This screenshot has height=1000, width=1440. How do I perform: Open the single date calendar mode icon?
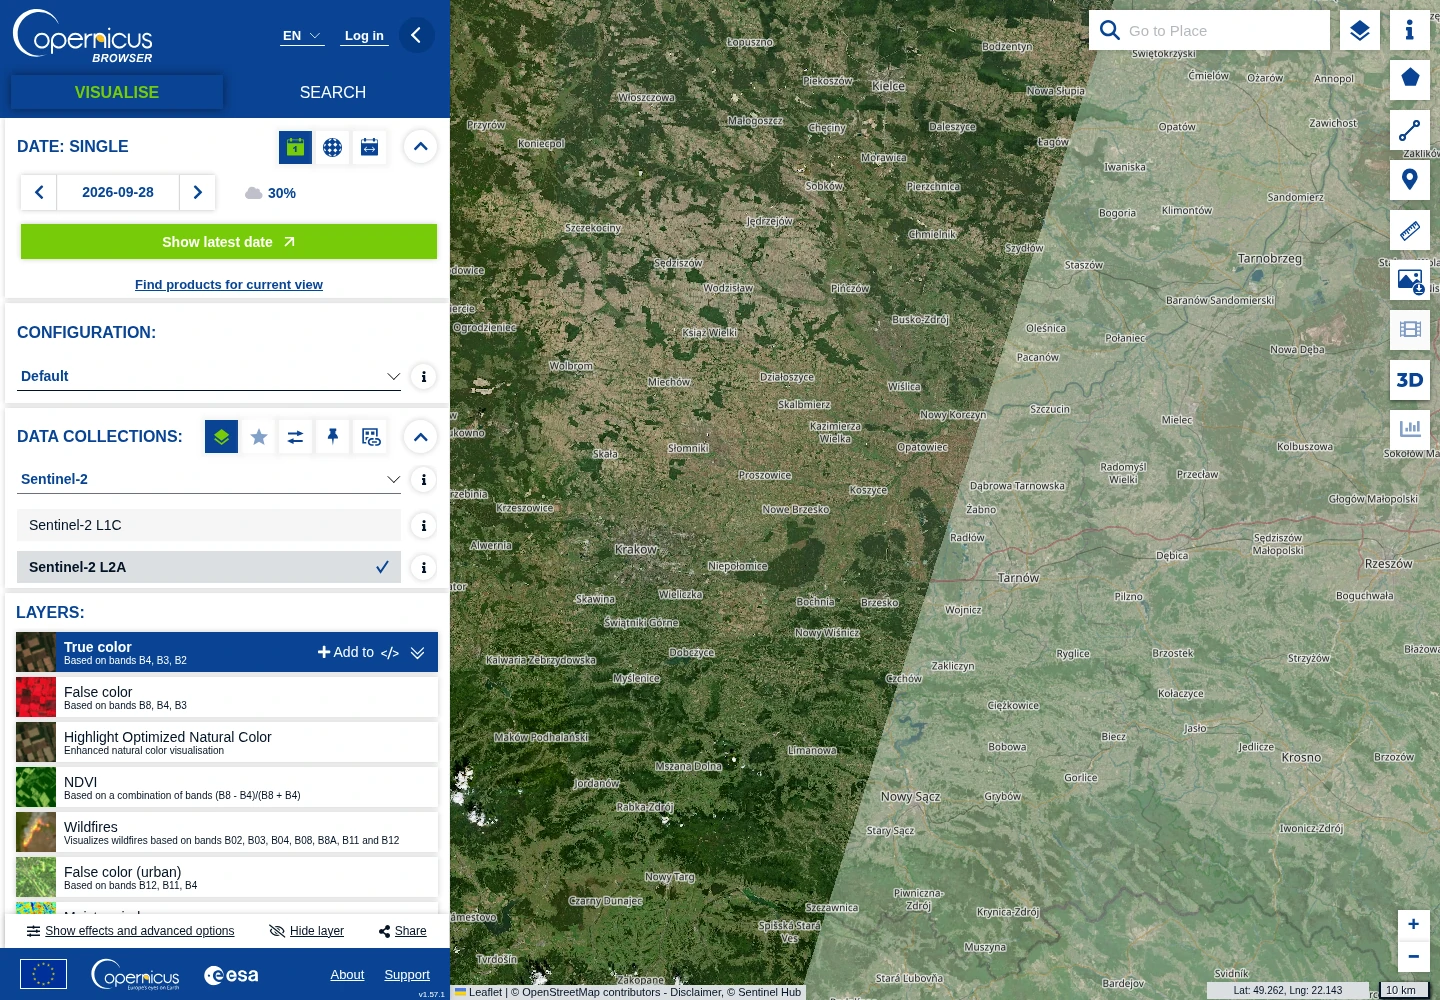[x=295, y=147]
